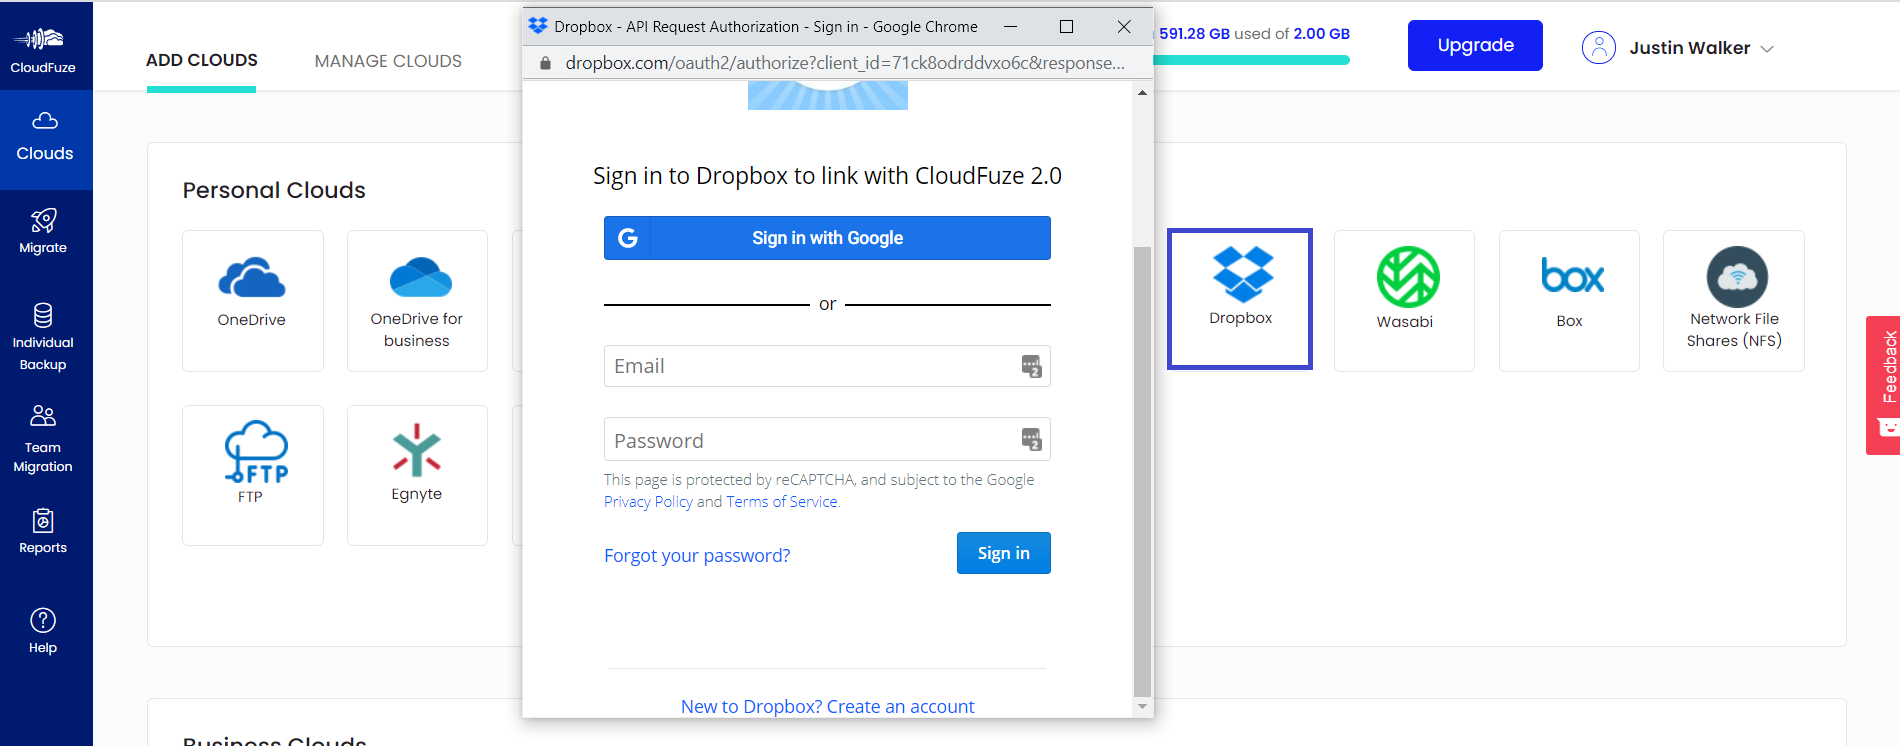Click the Sign in with Google button

pos(827,238)
